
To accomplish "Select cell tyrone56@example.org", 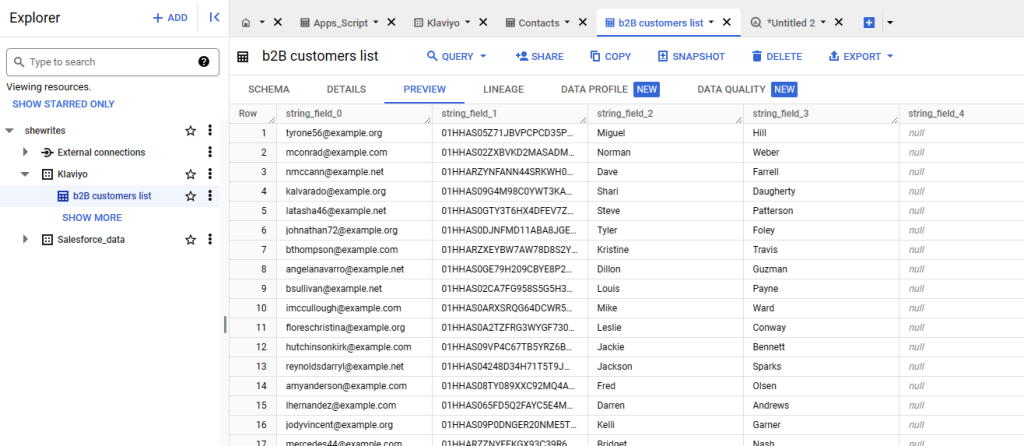I will click(355, 133).
